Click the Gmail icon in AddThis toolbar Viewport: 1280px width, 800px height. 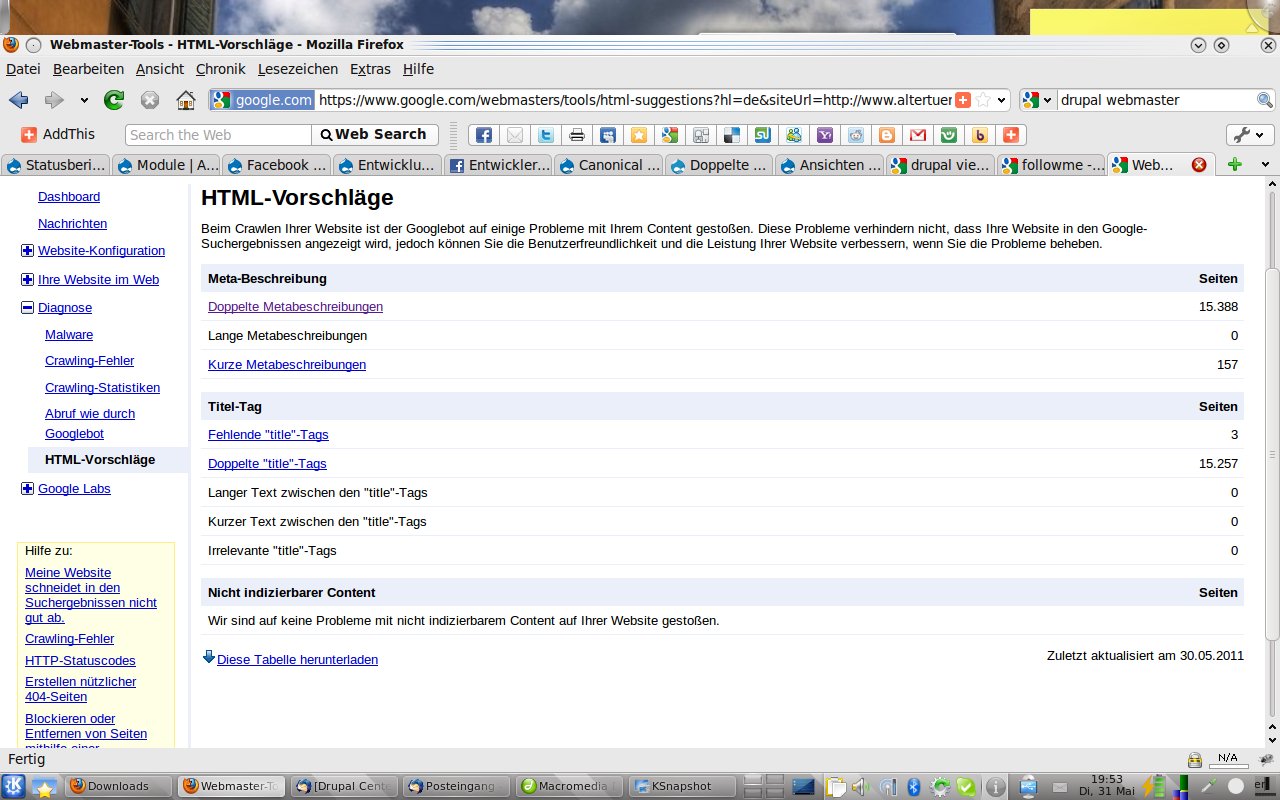pos(917,135)
